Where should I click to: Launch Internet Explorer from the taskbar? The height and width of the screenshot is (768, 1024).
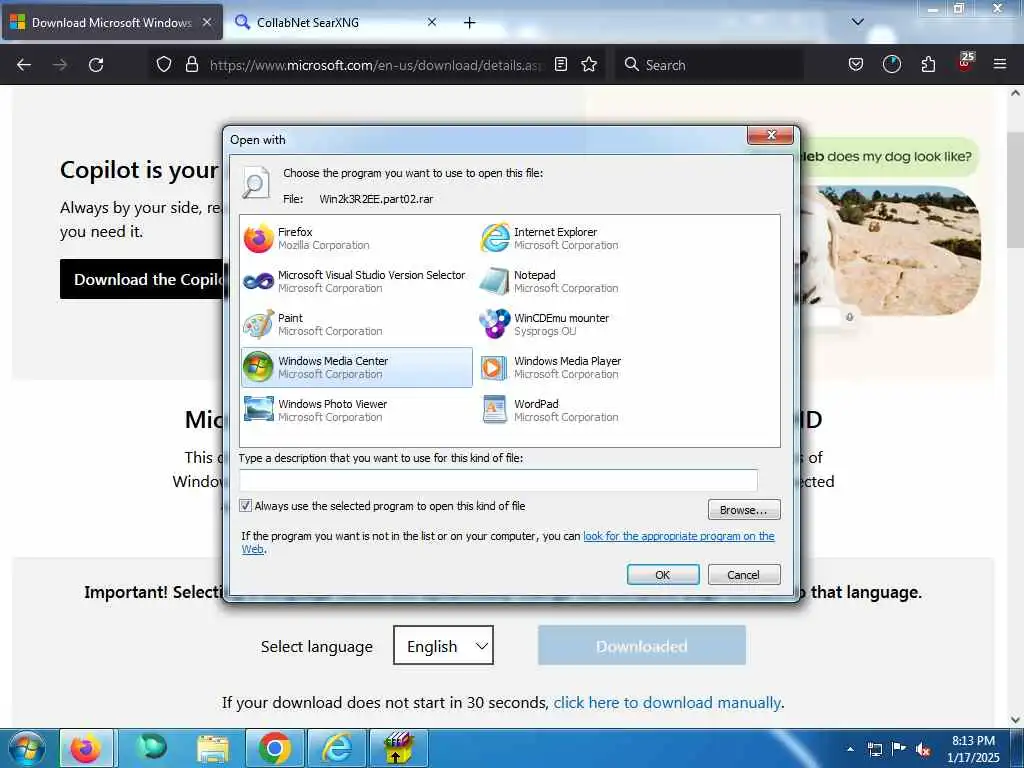[x=336, y=748]
